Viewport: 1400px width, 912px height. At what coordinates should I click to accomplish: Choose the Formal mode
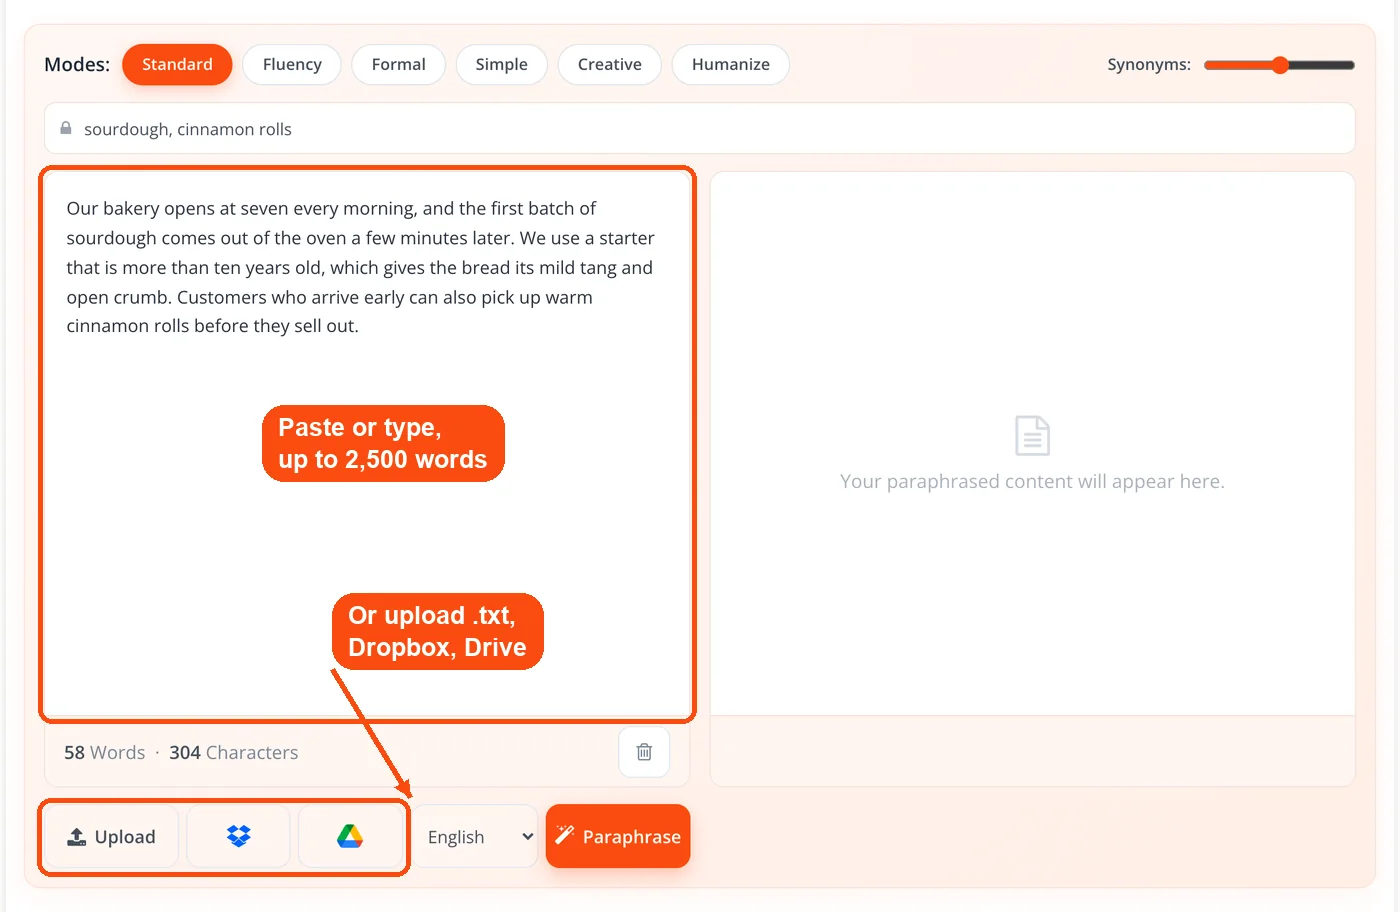[398, 64]
